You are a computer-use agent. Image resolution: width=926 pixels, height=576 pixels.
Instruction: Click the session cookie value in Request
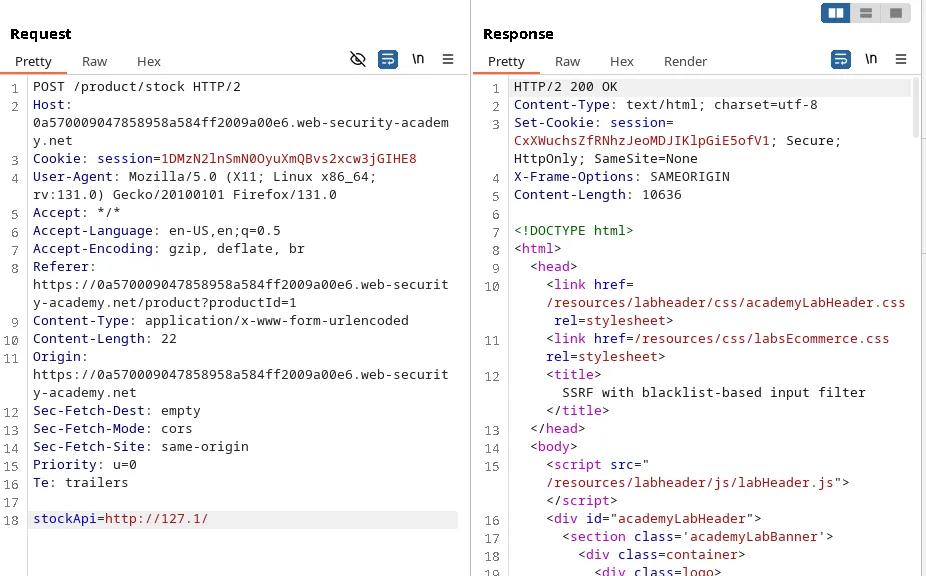[x=289, y=159]
